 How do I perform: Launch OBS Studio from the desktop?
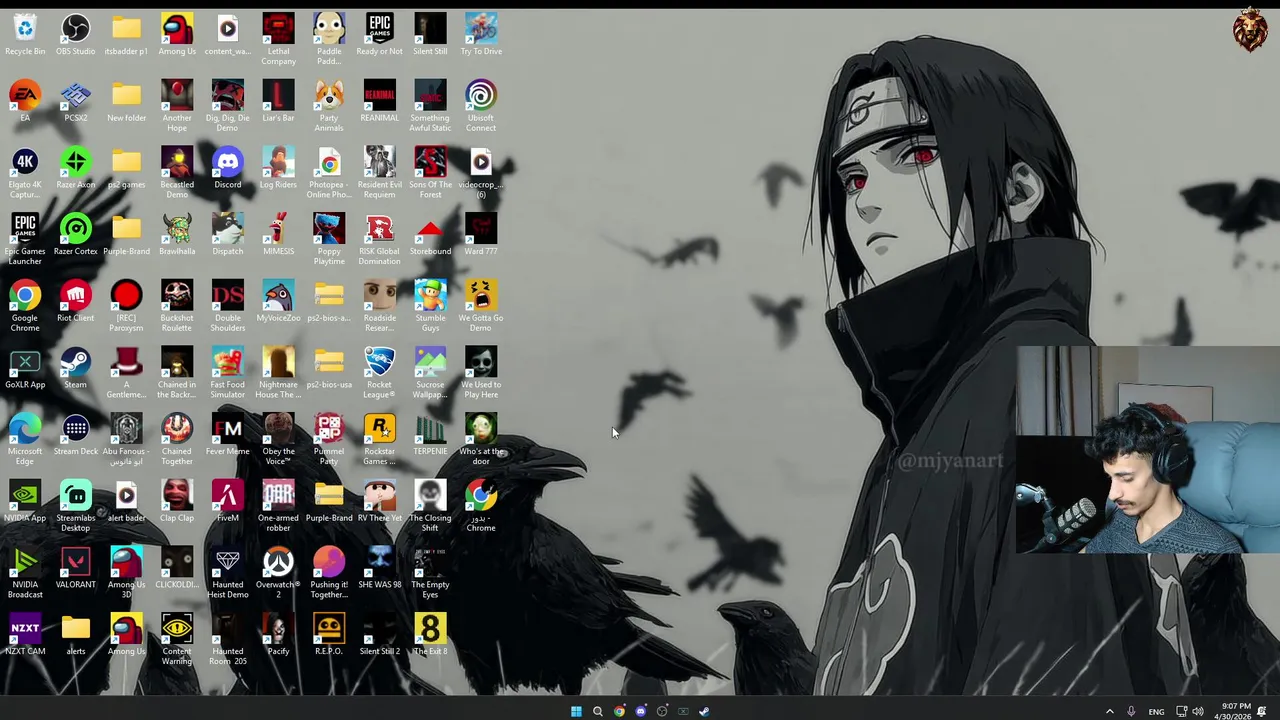(75, 35)
